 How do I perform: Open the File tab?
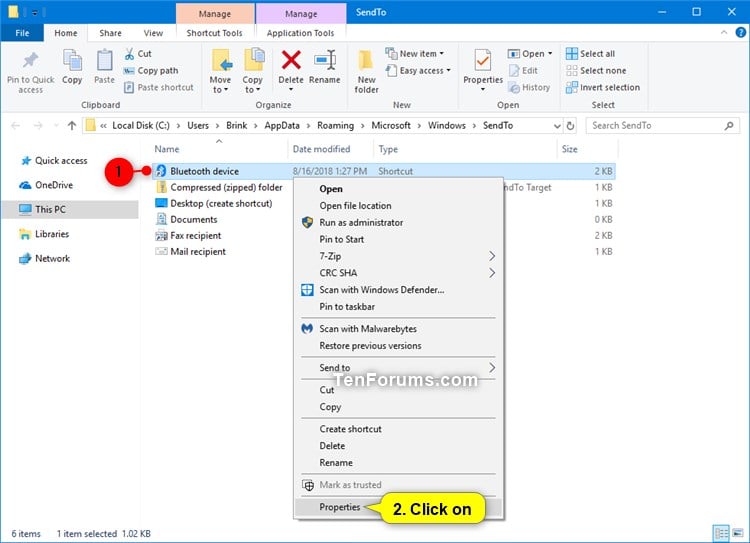(22, 33)
